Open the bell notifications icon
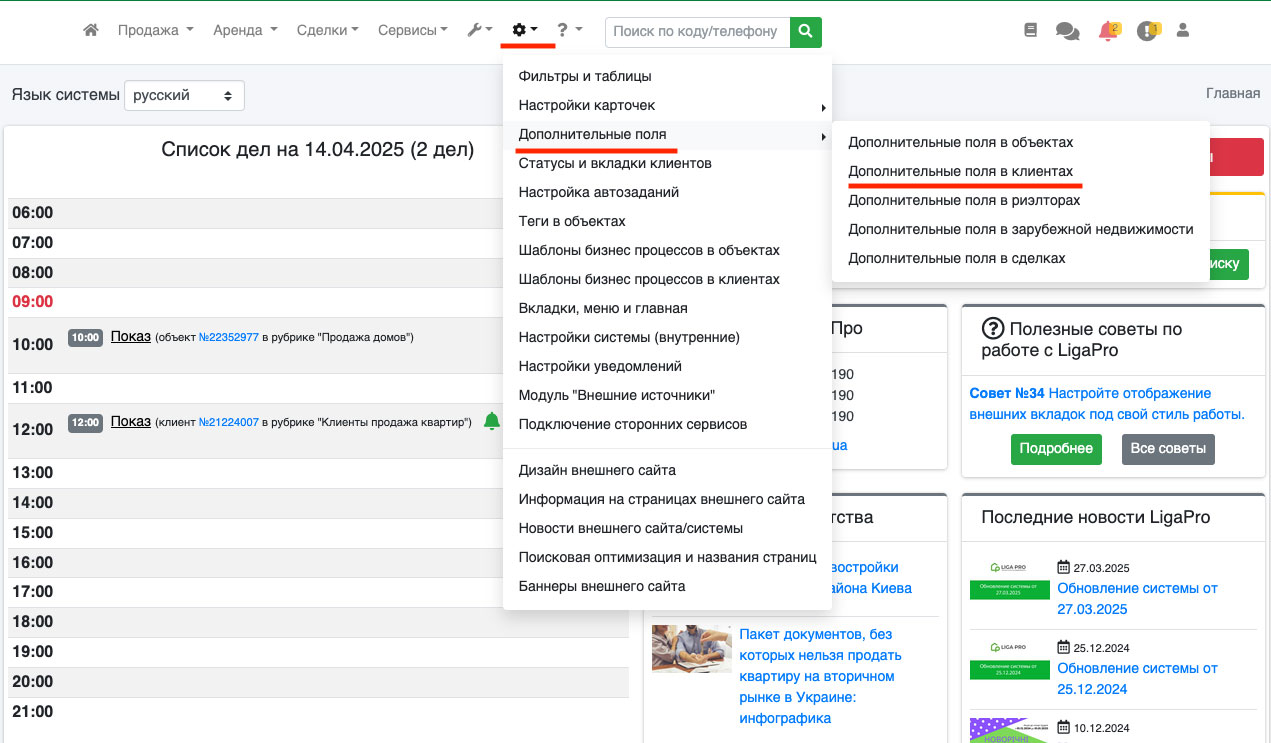The height and width of the screenshot is (743, 1271). click(1107, 31)
